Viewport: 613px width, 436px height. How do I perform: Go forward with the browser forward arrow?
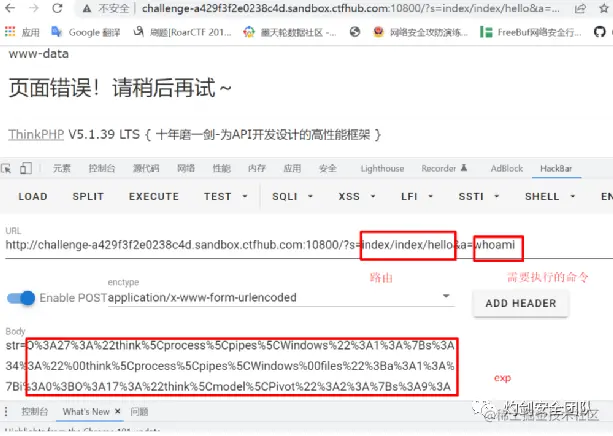[34, 8]
